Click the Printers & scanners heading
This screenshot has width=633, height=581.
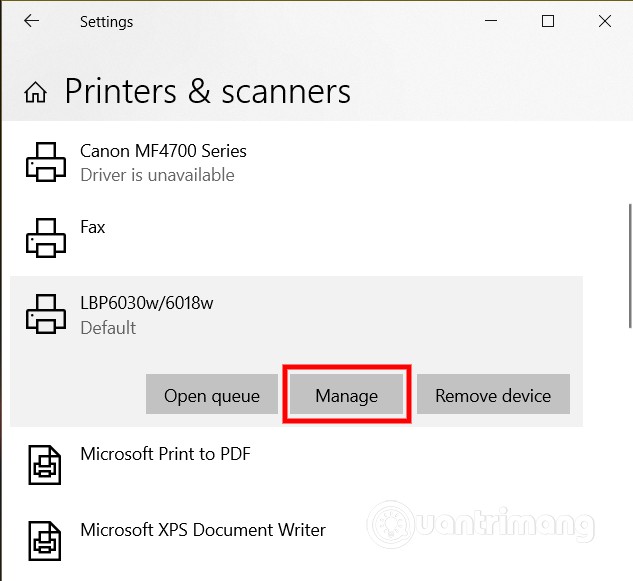coord(208,92)
